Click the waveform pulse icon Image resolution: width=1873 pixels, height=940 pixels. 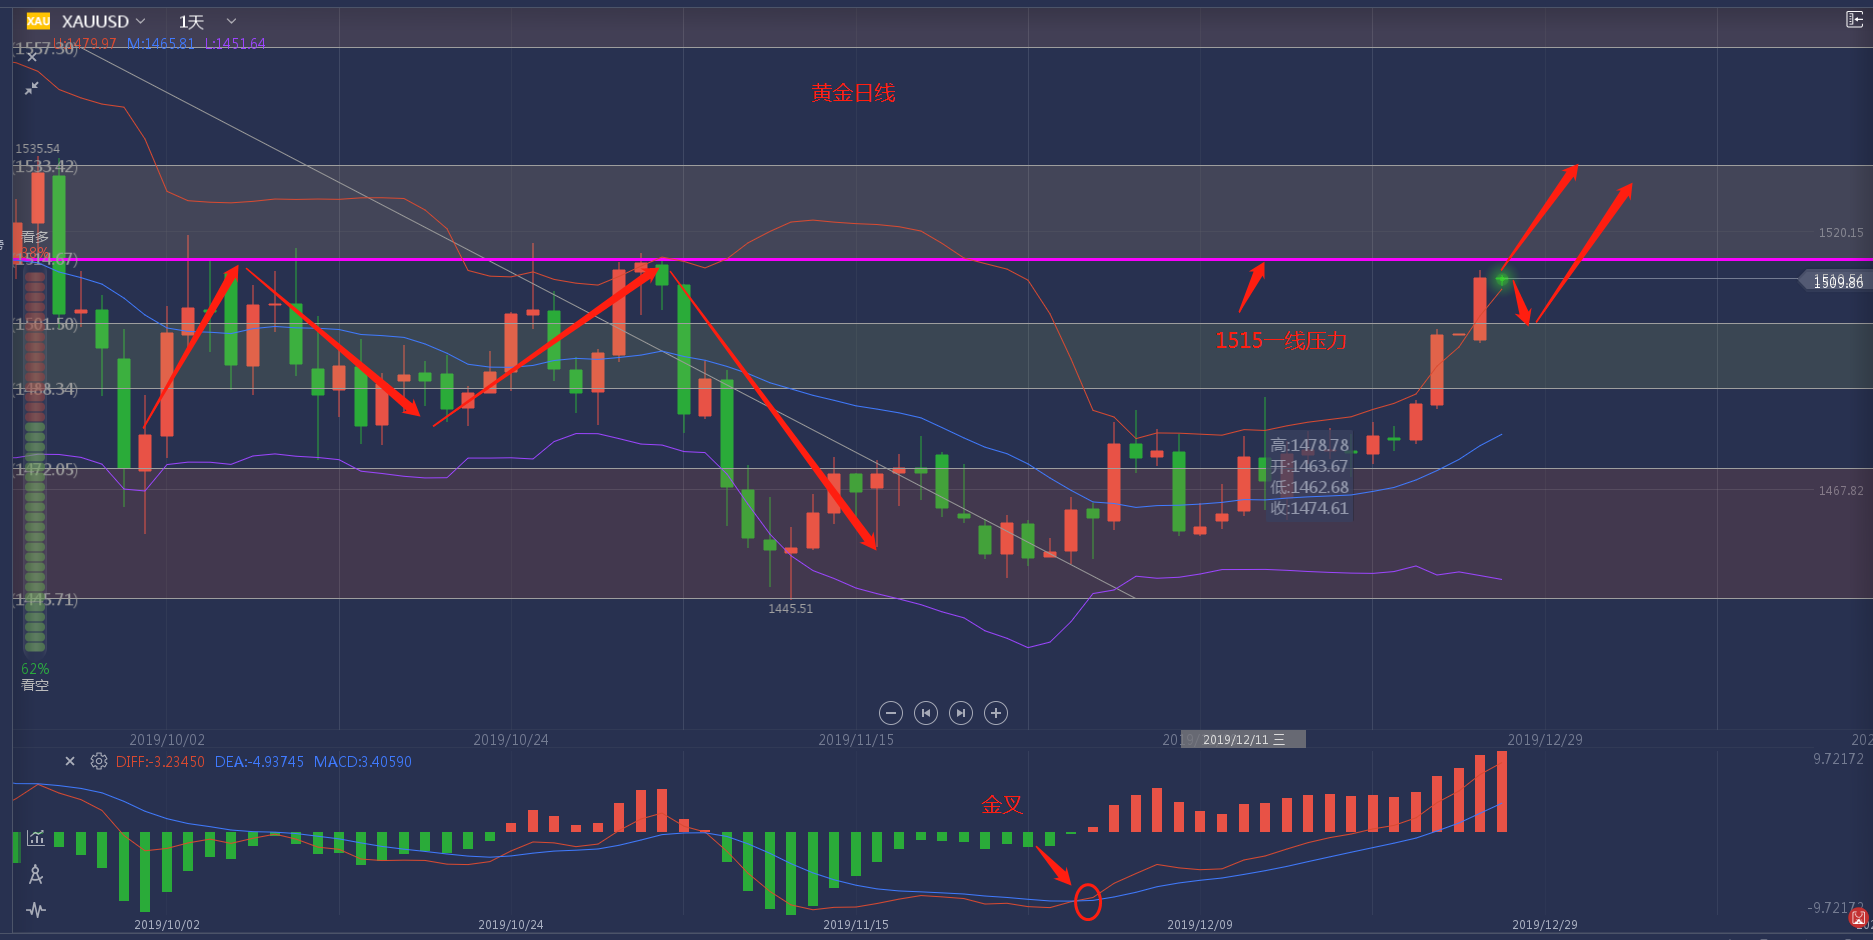36,910
